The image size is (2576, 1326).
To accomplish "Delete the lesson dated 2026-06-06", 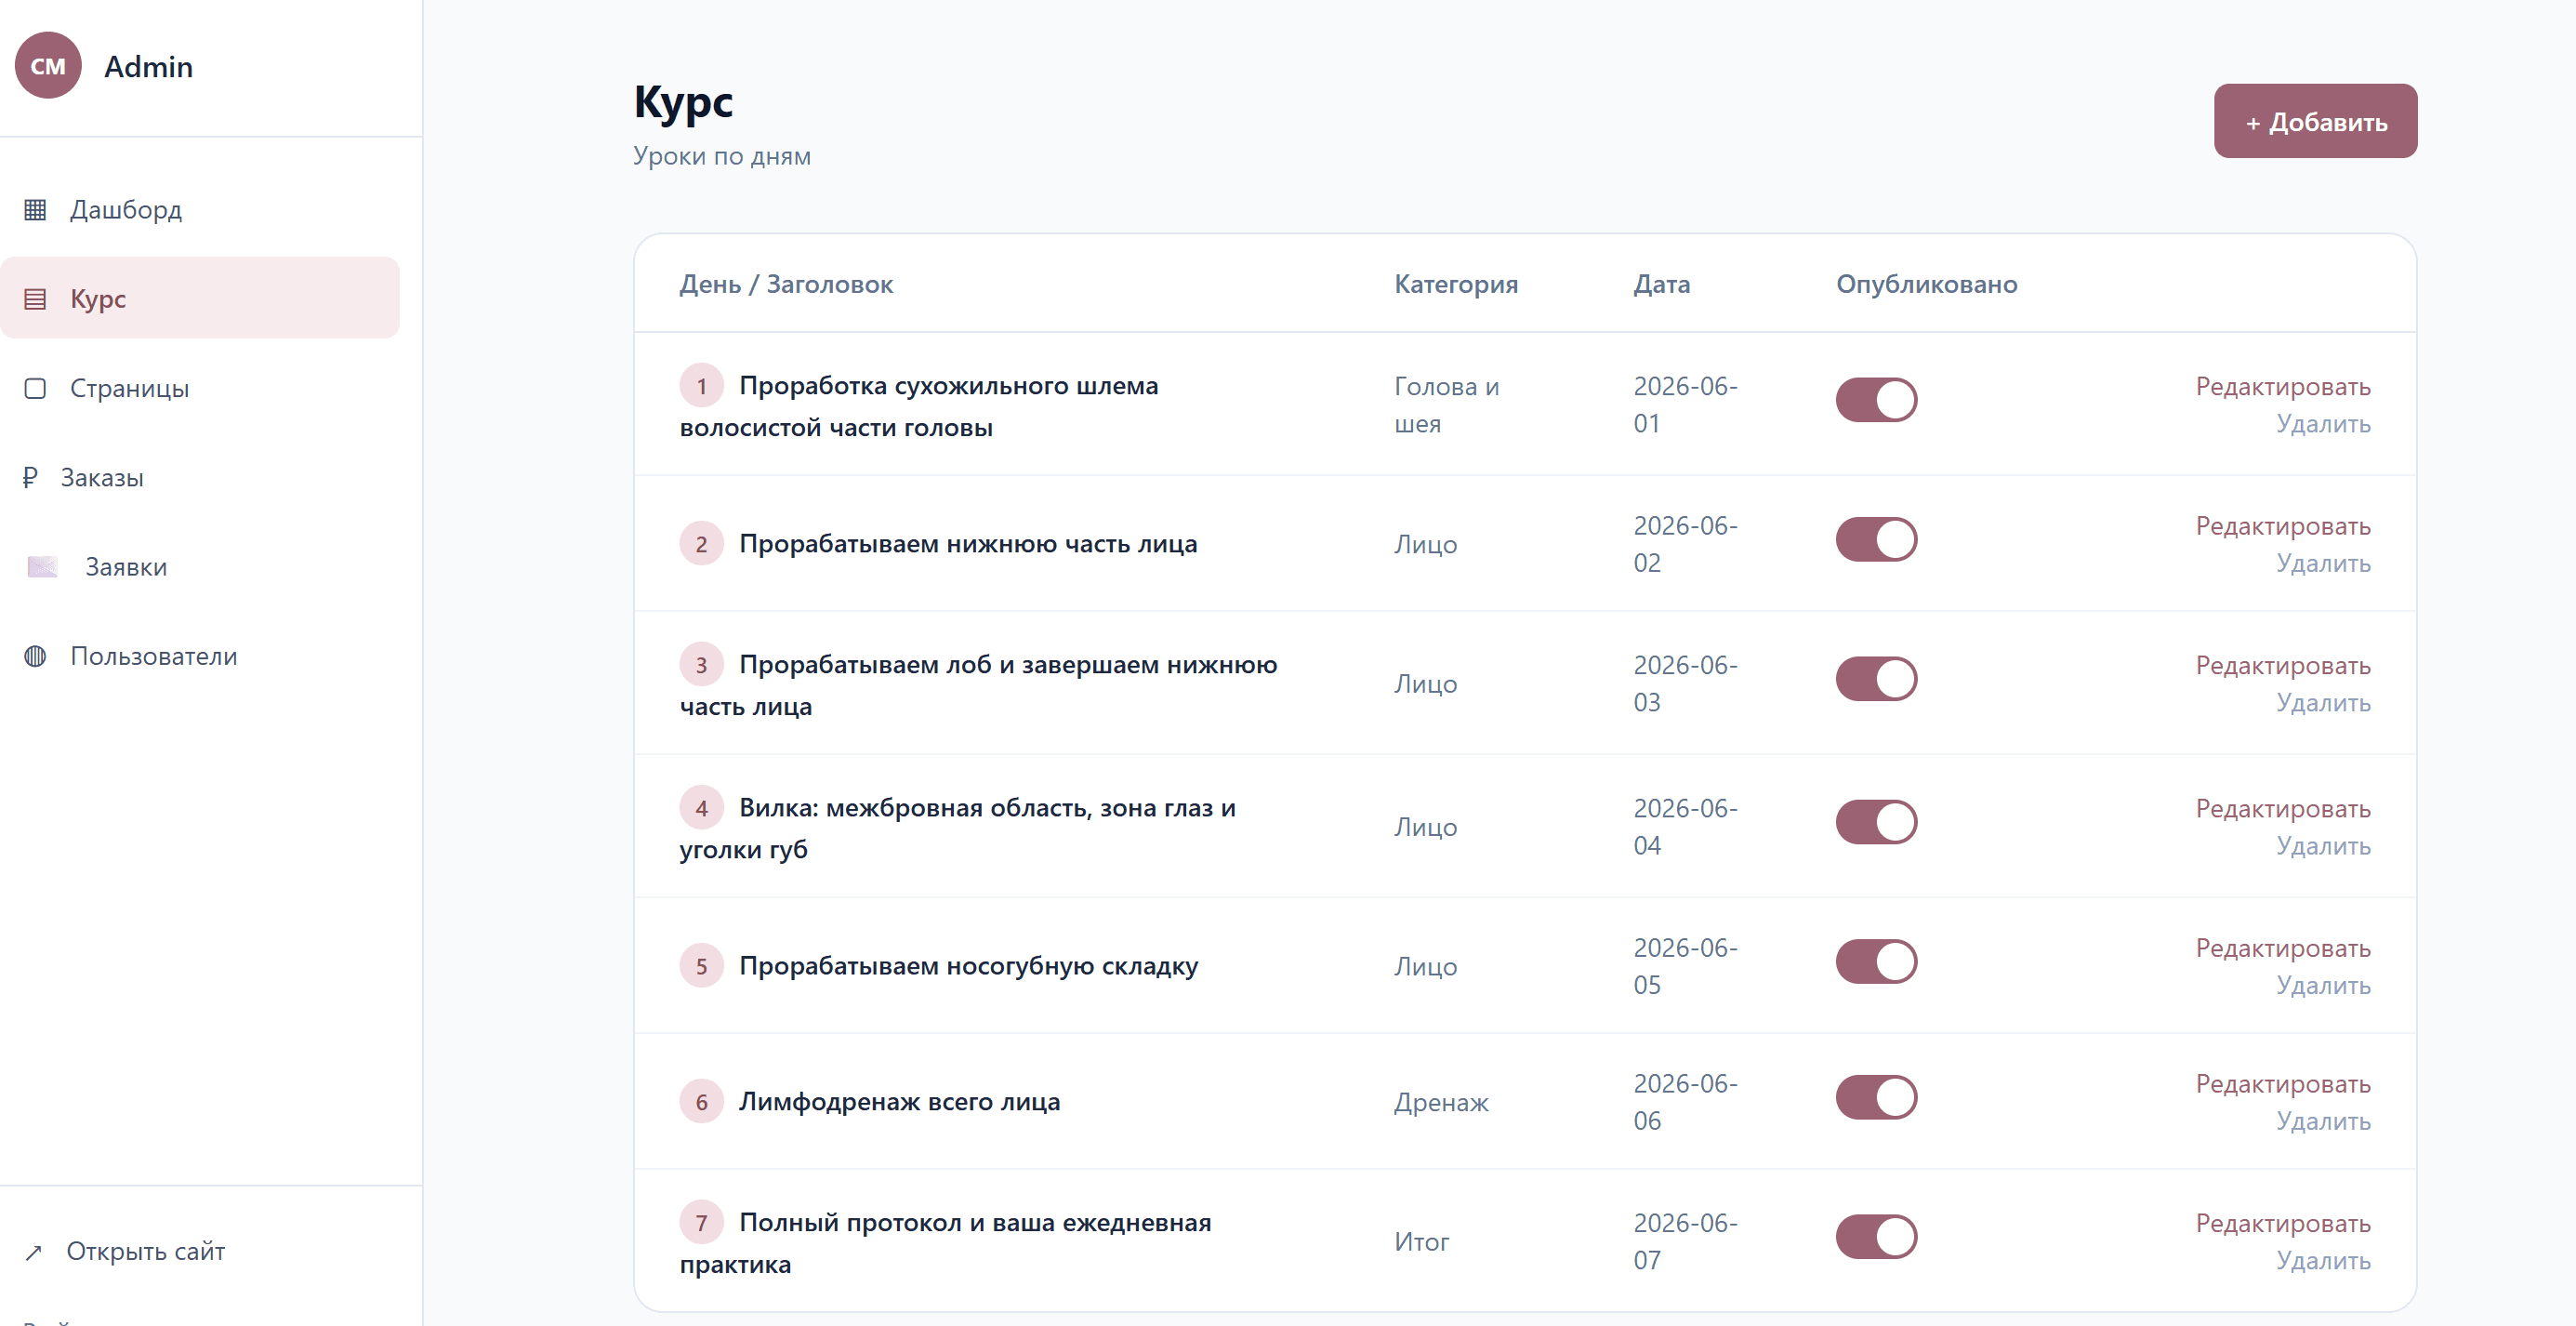I will 2323,1122.
